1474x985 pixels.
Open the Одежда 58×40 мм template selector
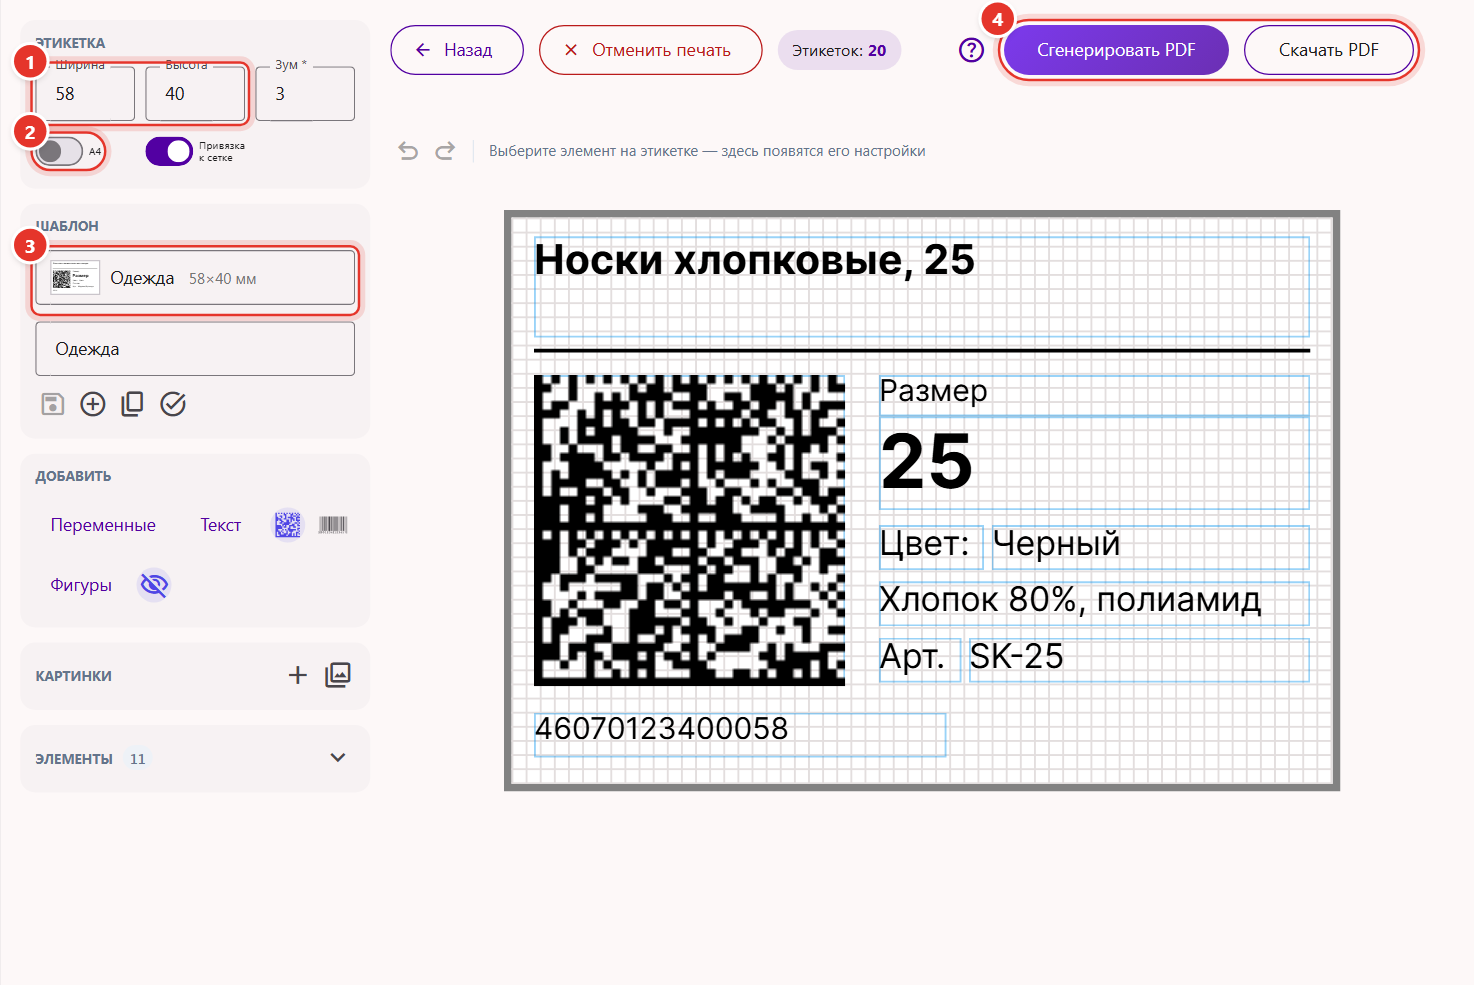click(x=195, y=278)
